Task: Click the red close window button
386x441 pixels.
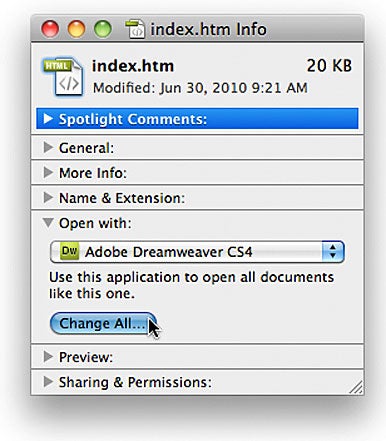Action: [x=50, y=29]
